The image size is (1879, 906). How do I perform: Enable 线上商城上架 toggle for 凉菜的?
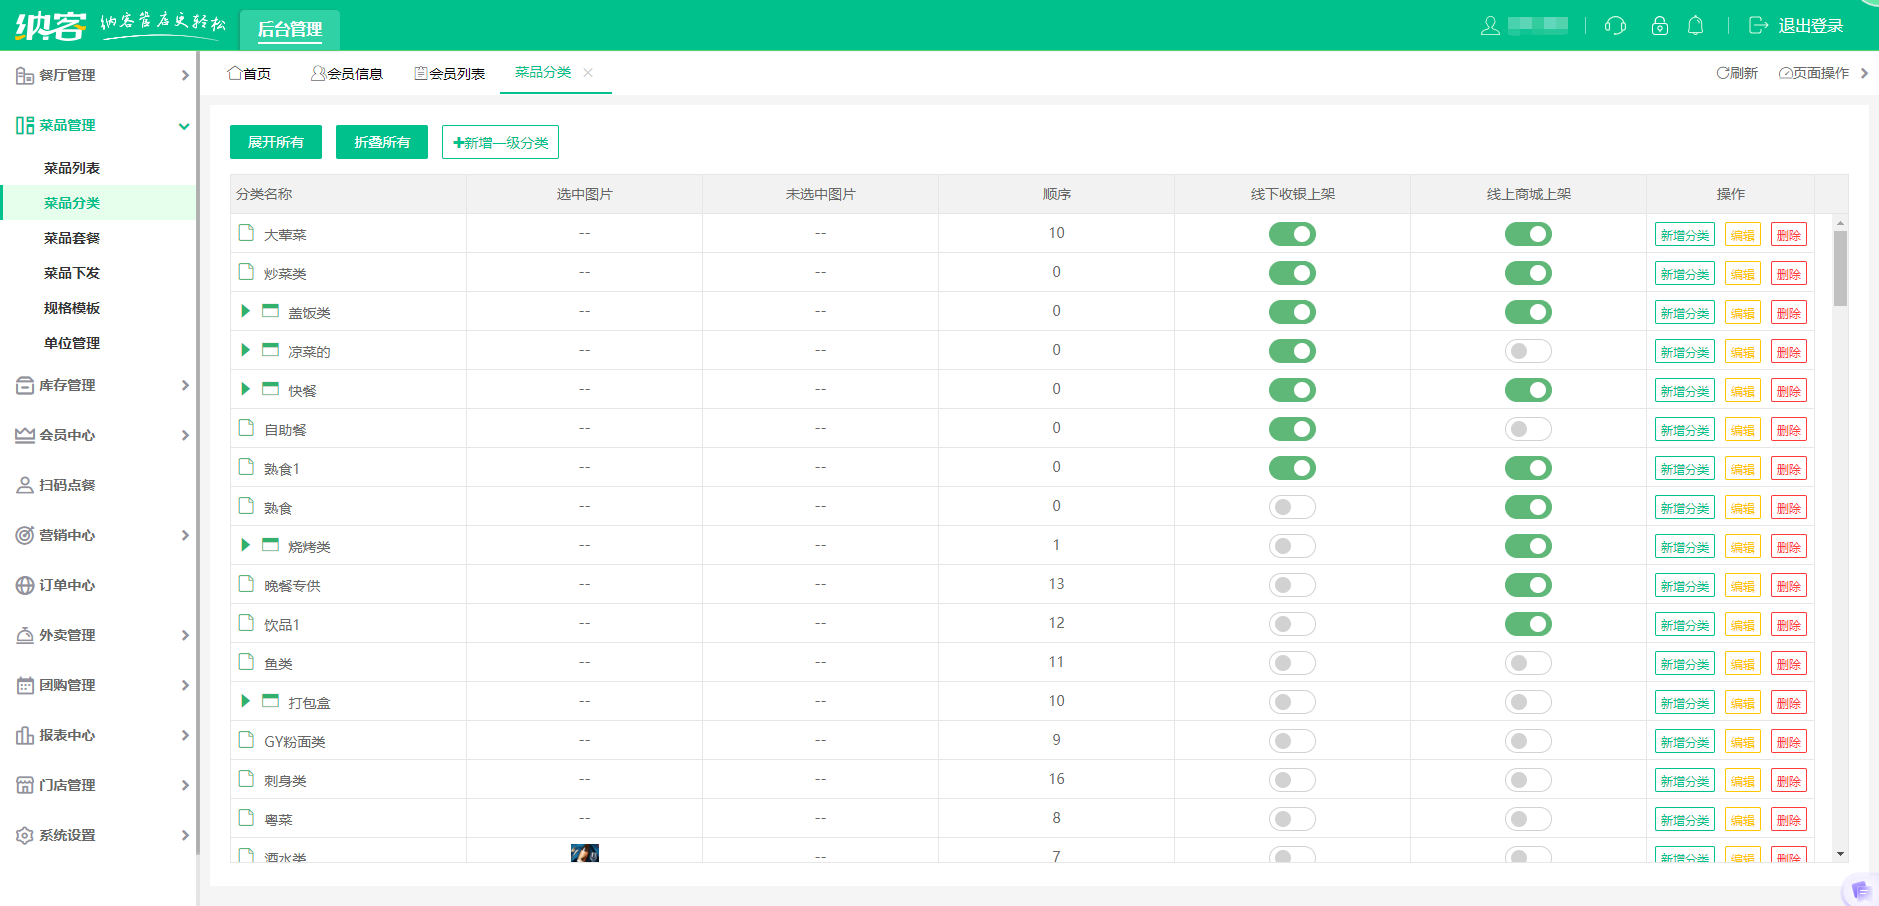[1528, 351]
